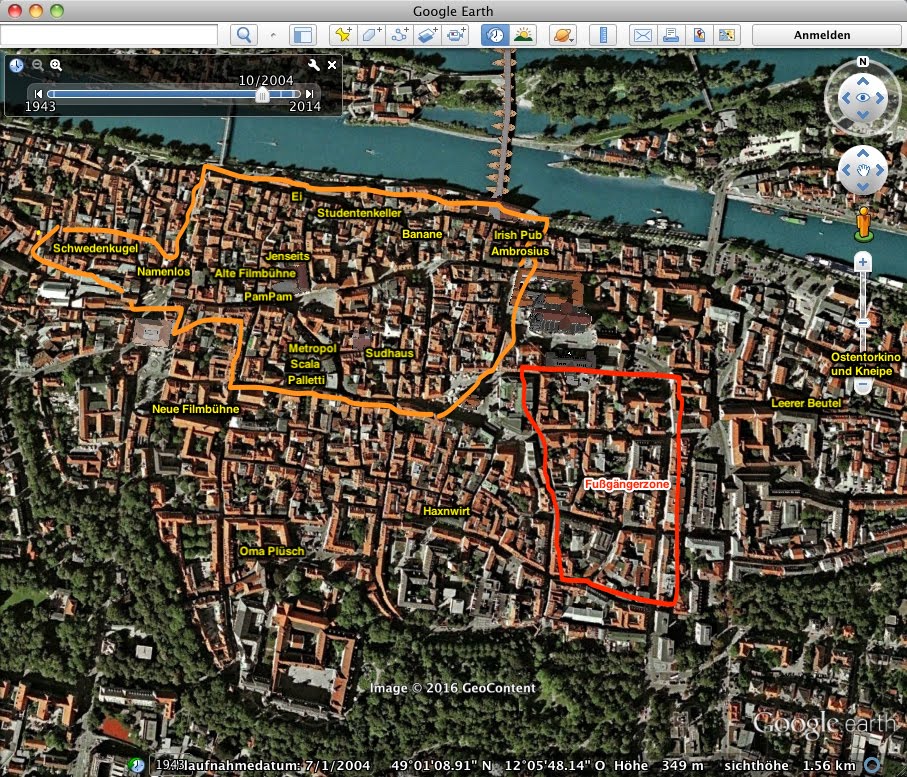Click the Street View pegman
The width and height of the screenshot is (907, 777).
(863, 223)
